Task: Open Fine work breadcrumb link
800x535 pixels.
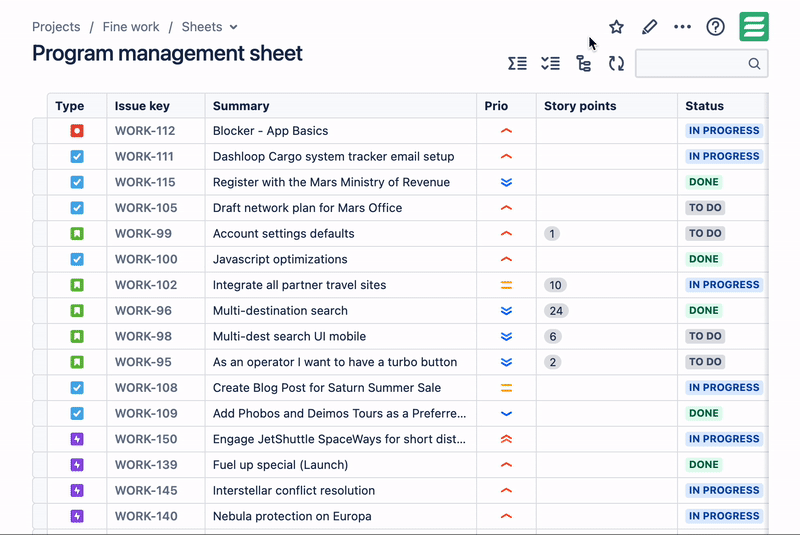Action: point(131,27)
